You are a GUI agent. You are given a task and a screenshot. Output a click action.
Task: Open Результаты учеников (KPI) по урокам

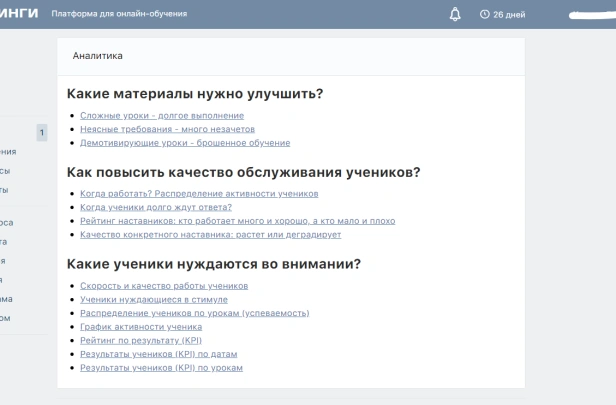coord(161,367)
